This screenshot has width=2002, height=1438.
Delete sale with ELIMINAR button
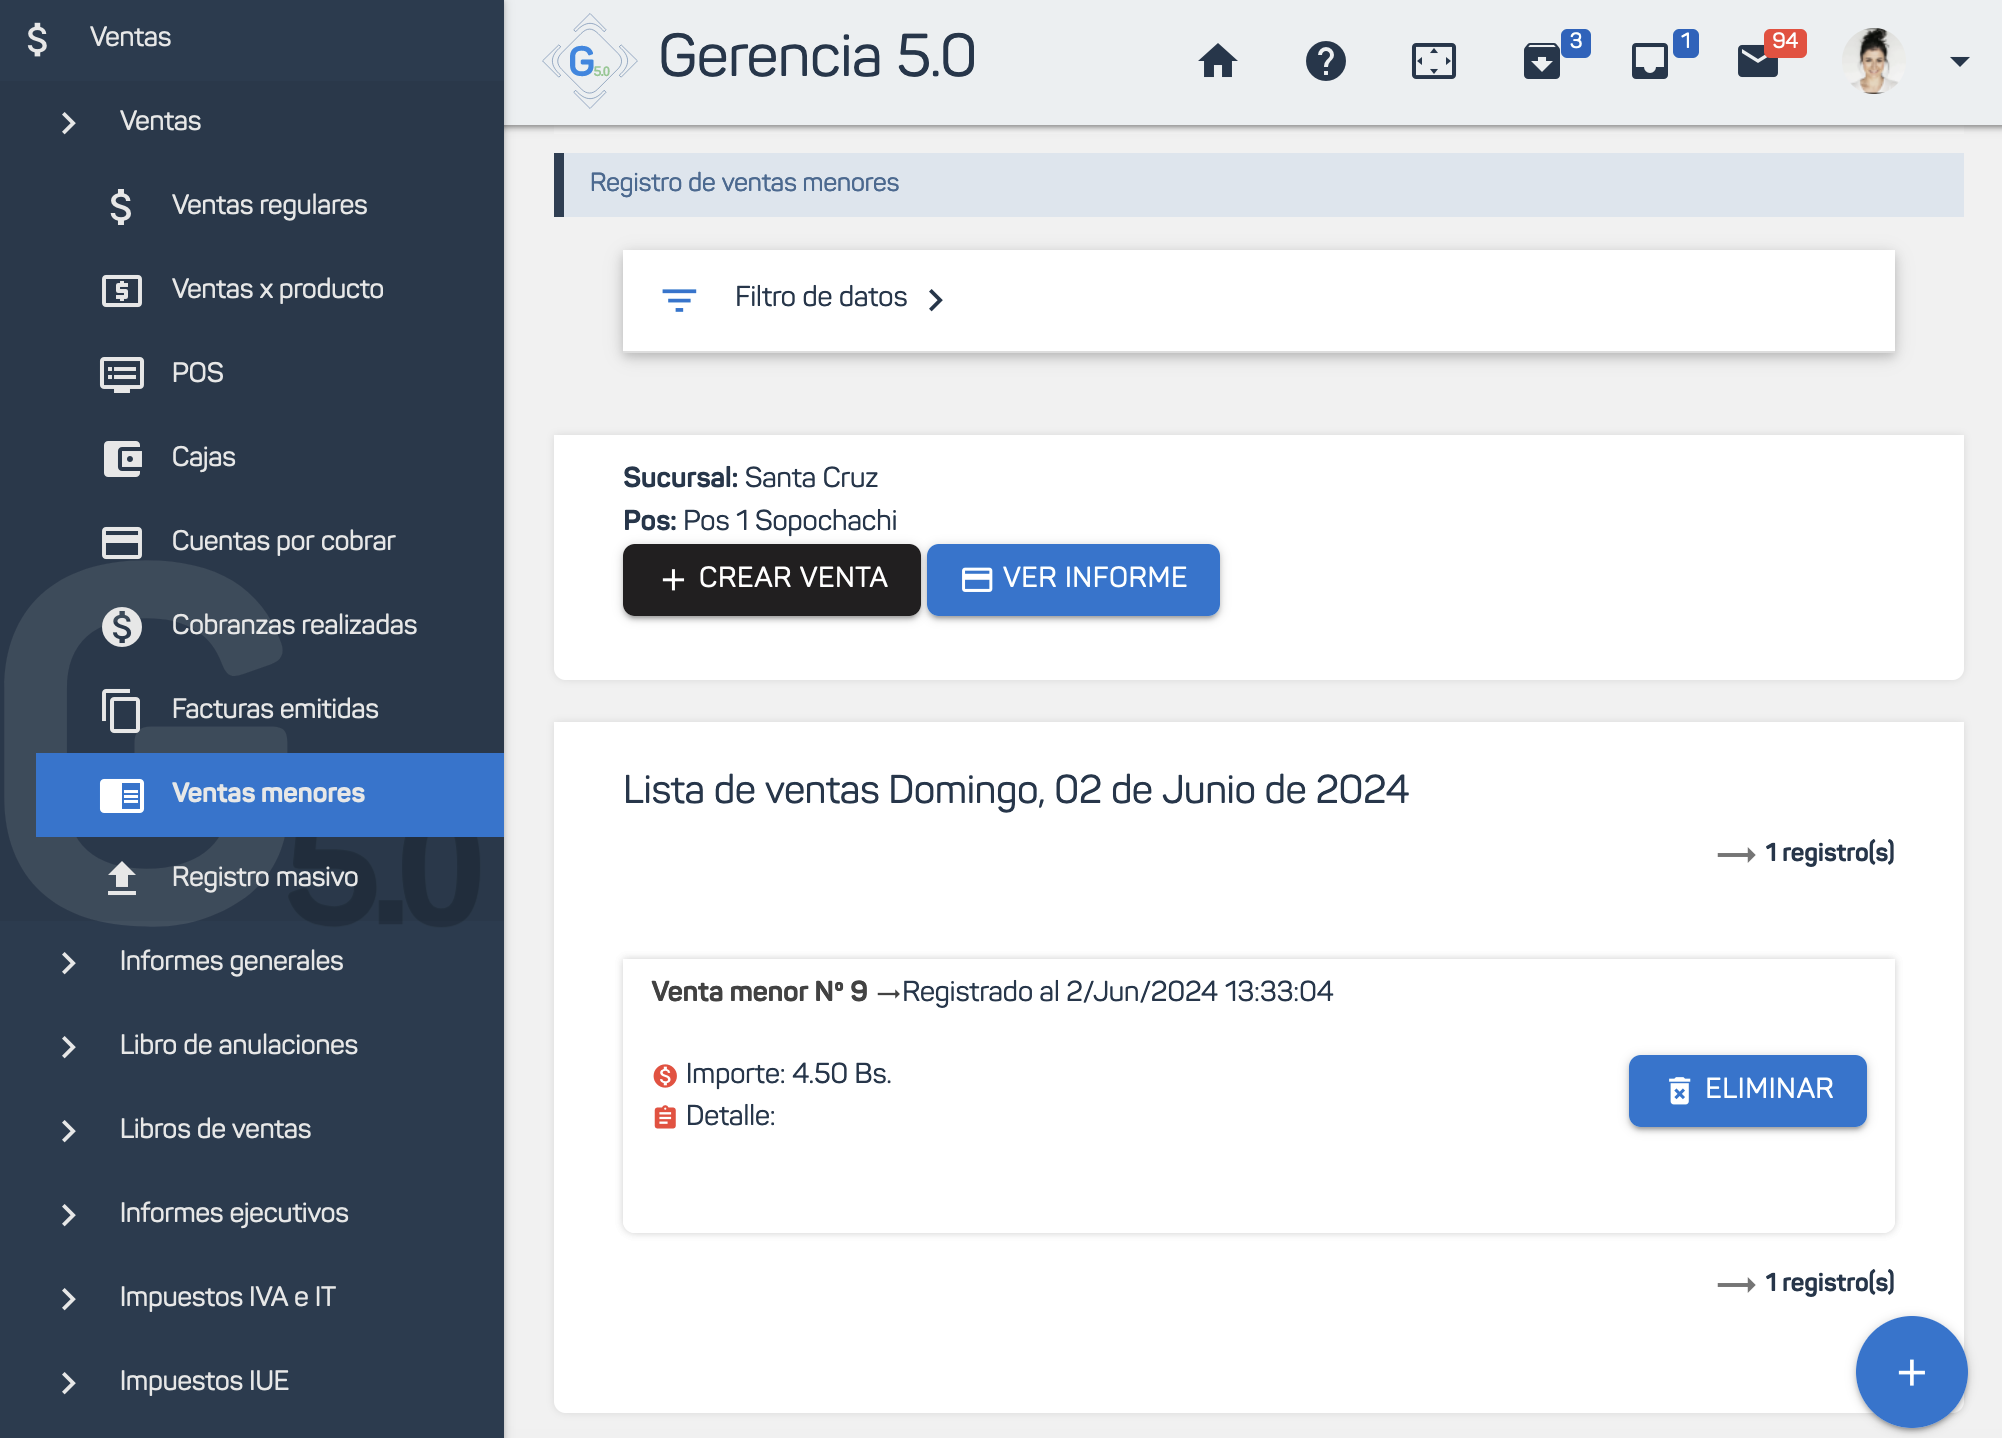(1747, 1090)
